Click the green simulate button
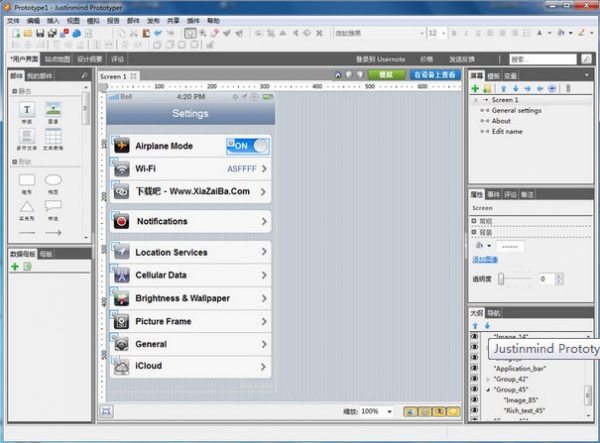Image resolution: width=600 pixels, height=443 pixels. [x=386, y=75]
